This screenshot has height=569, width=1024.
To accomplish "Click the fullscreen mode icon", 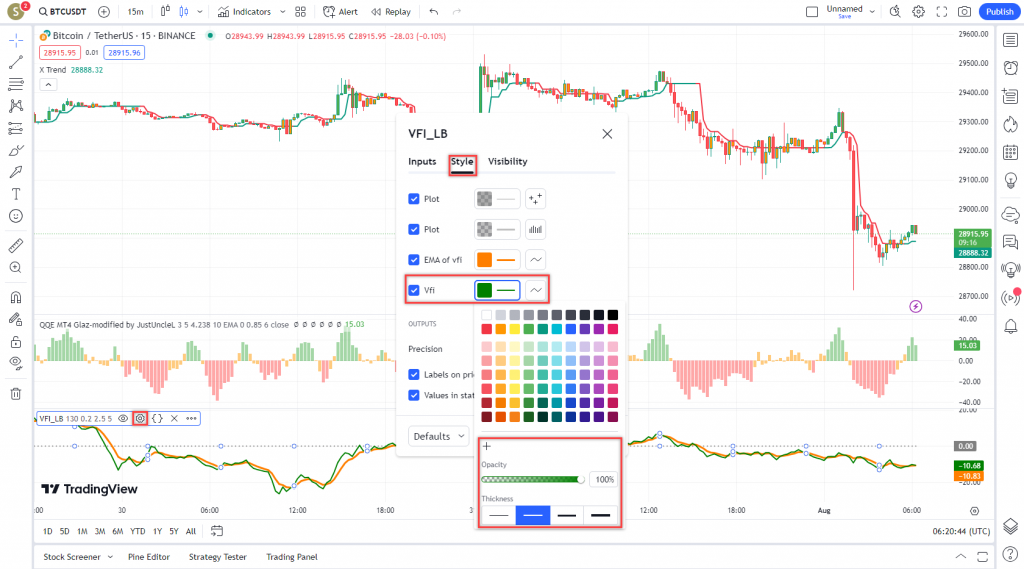I will [x=941, y=12].
